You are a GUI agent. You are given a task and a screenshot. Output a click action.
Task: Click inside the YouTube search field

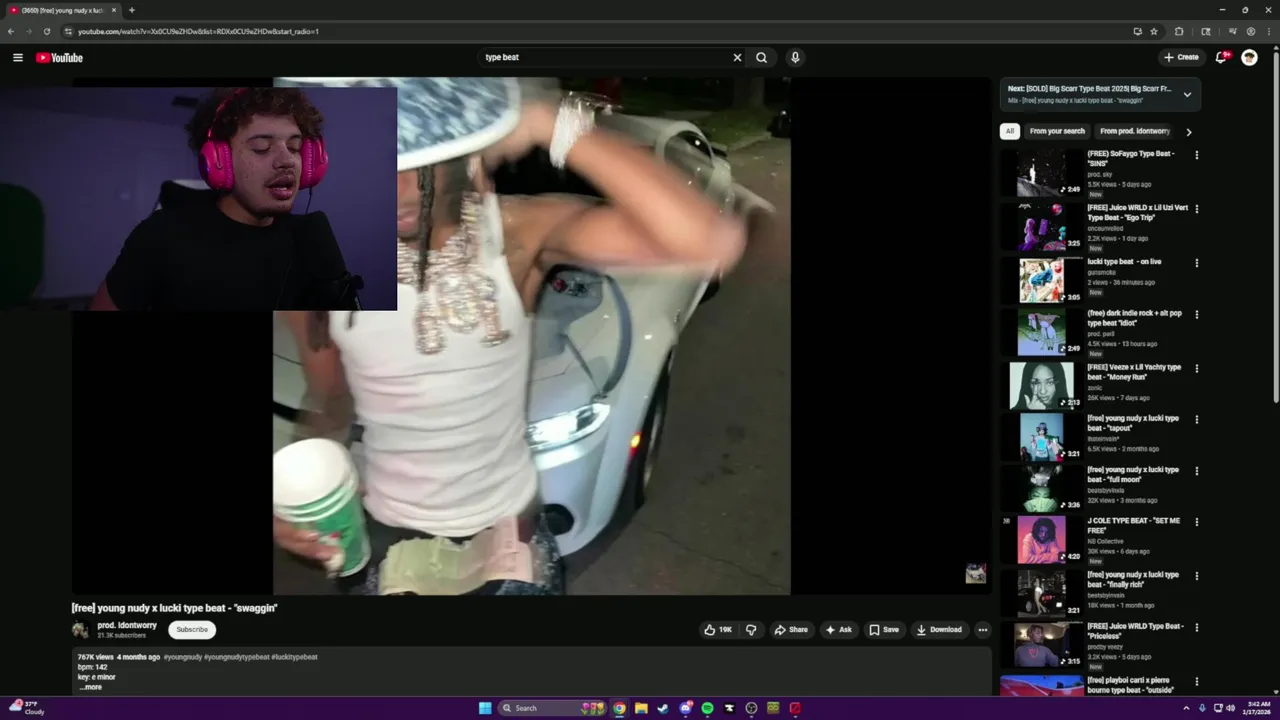tap(605, 57)
